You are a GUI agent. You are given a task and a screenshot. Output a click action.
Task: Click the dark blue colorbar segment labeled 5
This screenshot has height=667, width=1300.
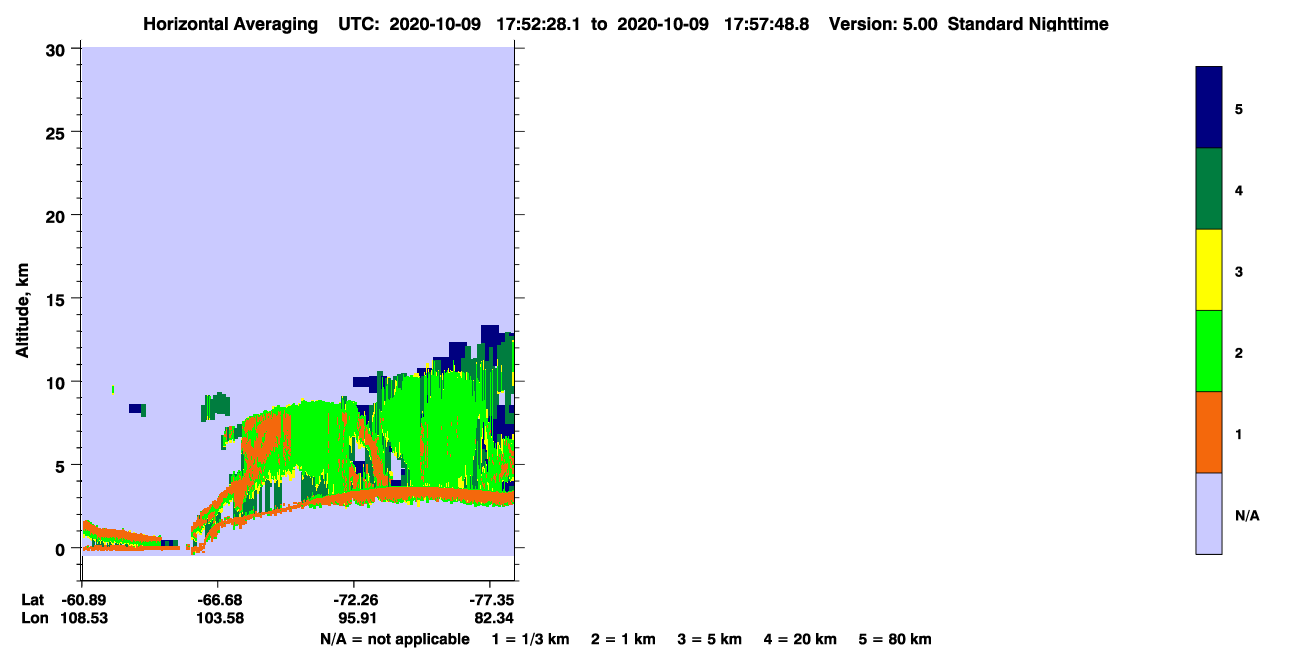pos(1208,108)
